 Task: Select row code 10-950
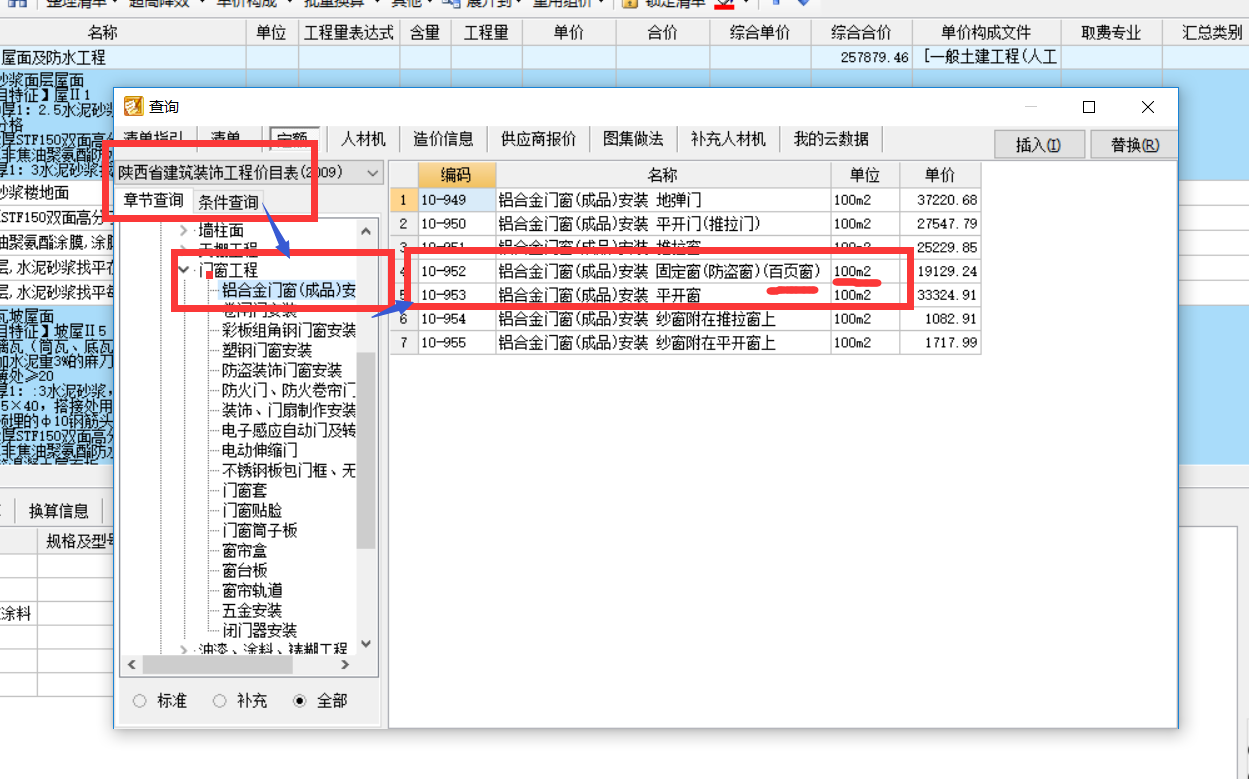[456, 223]
